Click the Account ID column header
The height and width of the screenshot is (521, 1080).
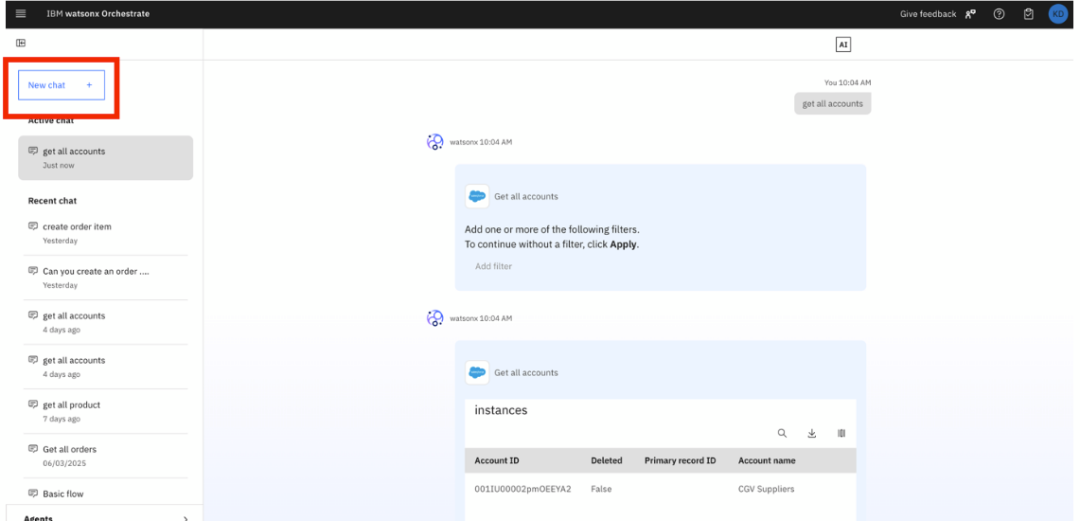(497, 460)
